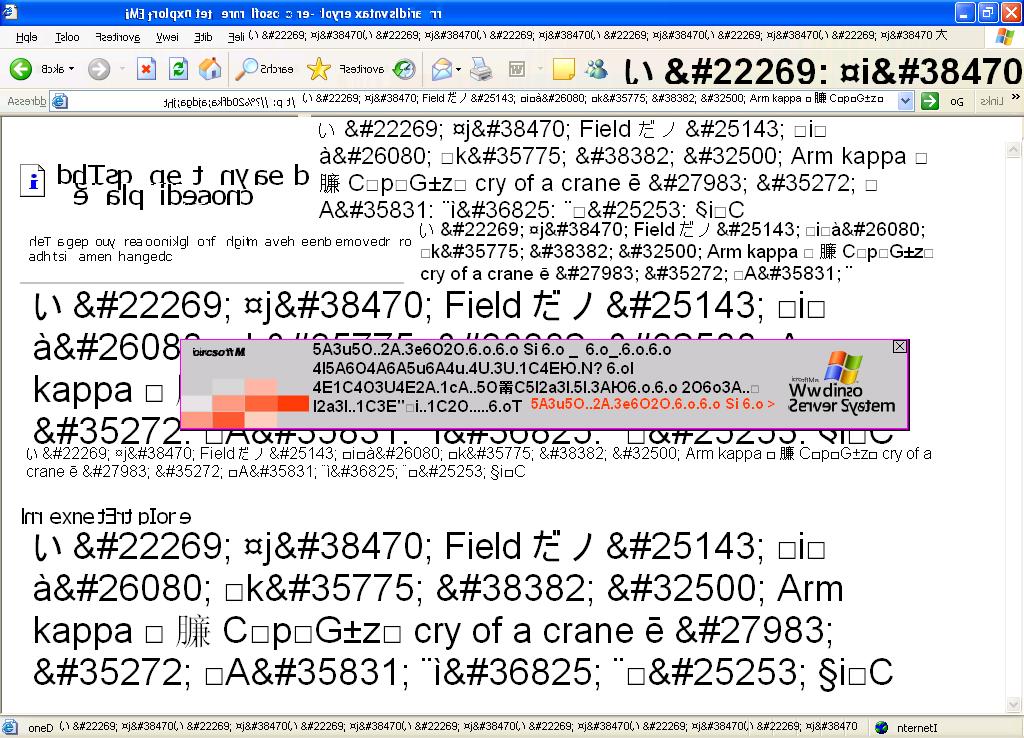The image size is (1024, 738).
Task: Click inside the address bar URL field
Action: click(480, 101)
